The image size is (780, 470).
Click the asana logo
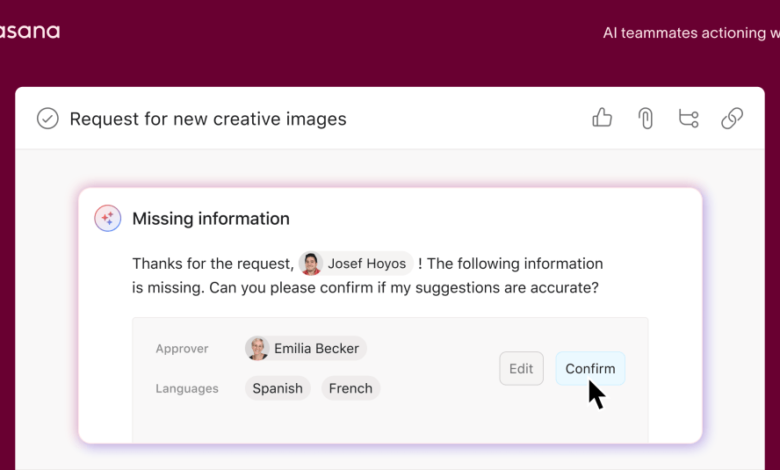point(30,31)
